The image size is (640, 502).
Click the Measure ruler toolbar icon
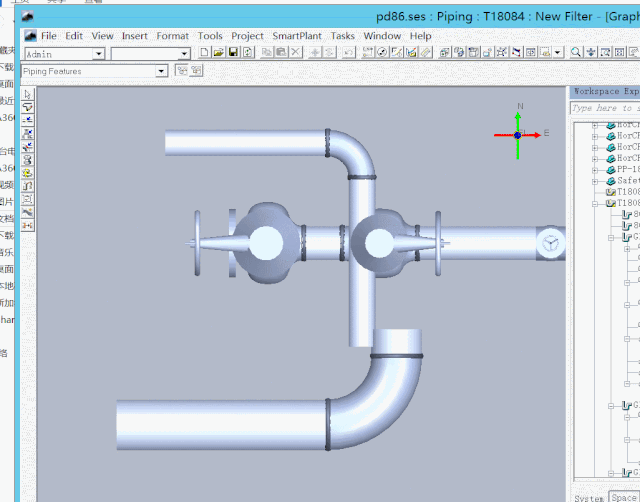[426, 52]
